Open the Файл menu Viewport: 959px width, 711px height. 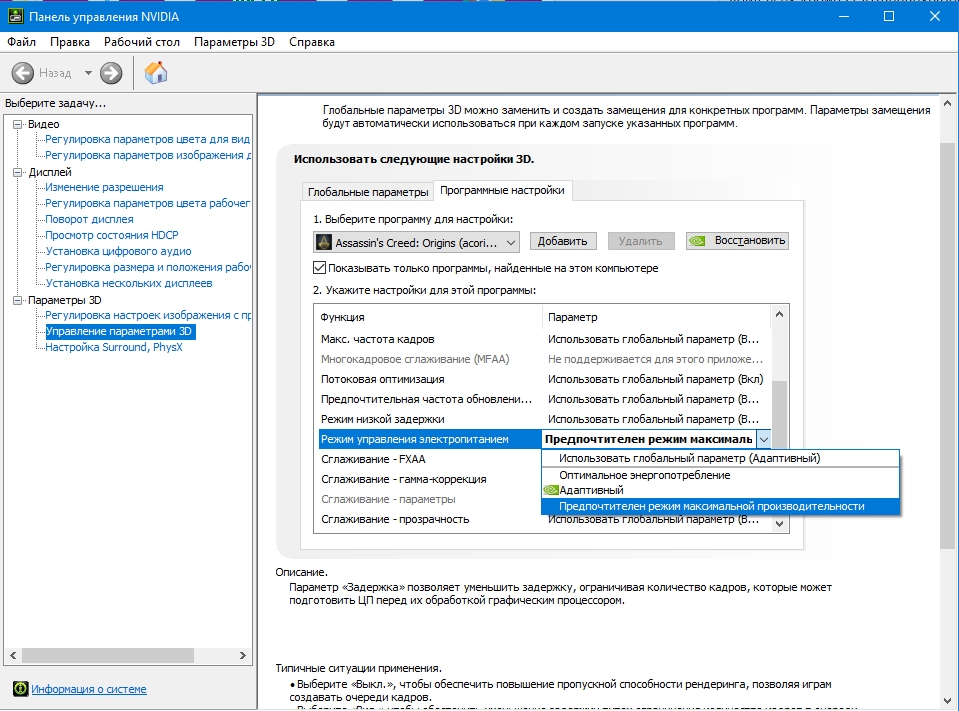coord(21,42)
